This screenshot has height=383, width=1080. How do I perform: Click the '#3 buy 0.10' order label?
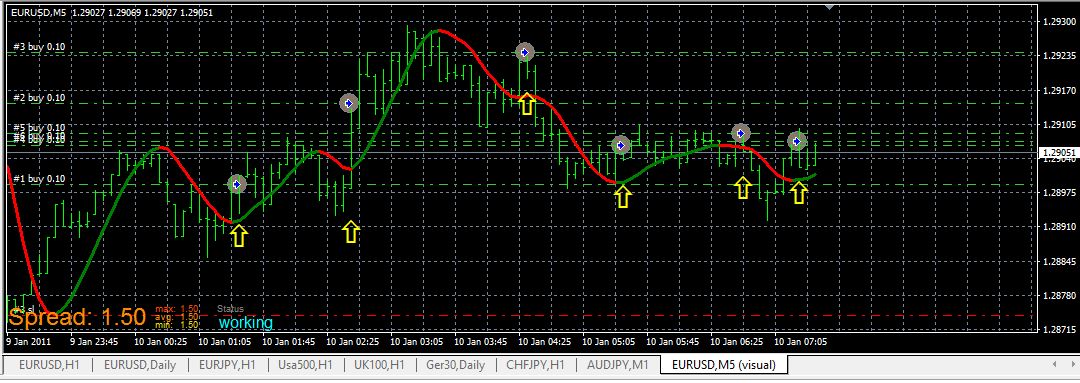39,47
